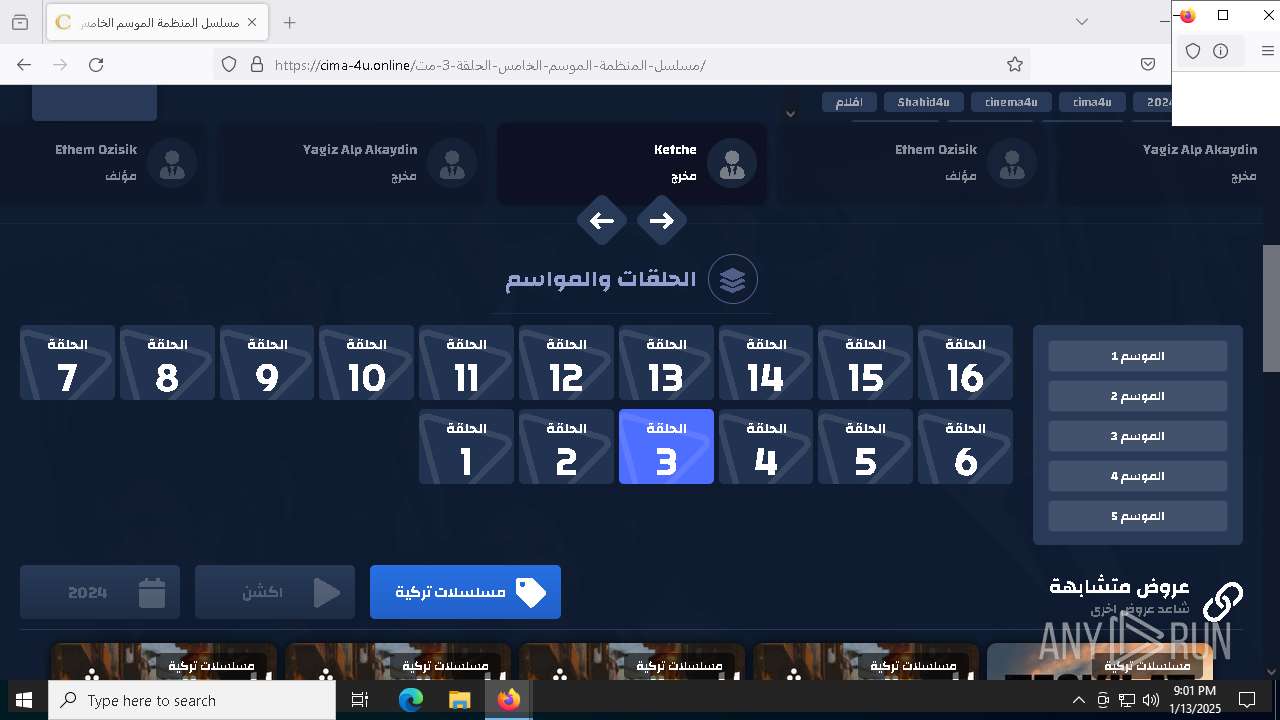
Task: Close the current browser tab
Action: tap(252, 22)
